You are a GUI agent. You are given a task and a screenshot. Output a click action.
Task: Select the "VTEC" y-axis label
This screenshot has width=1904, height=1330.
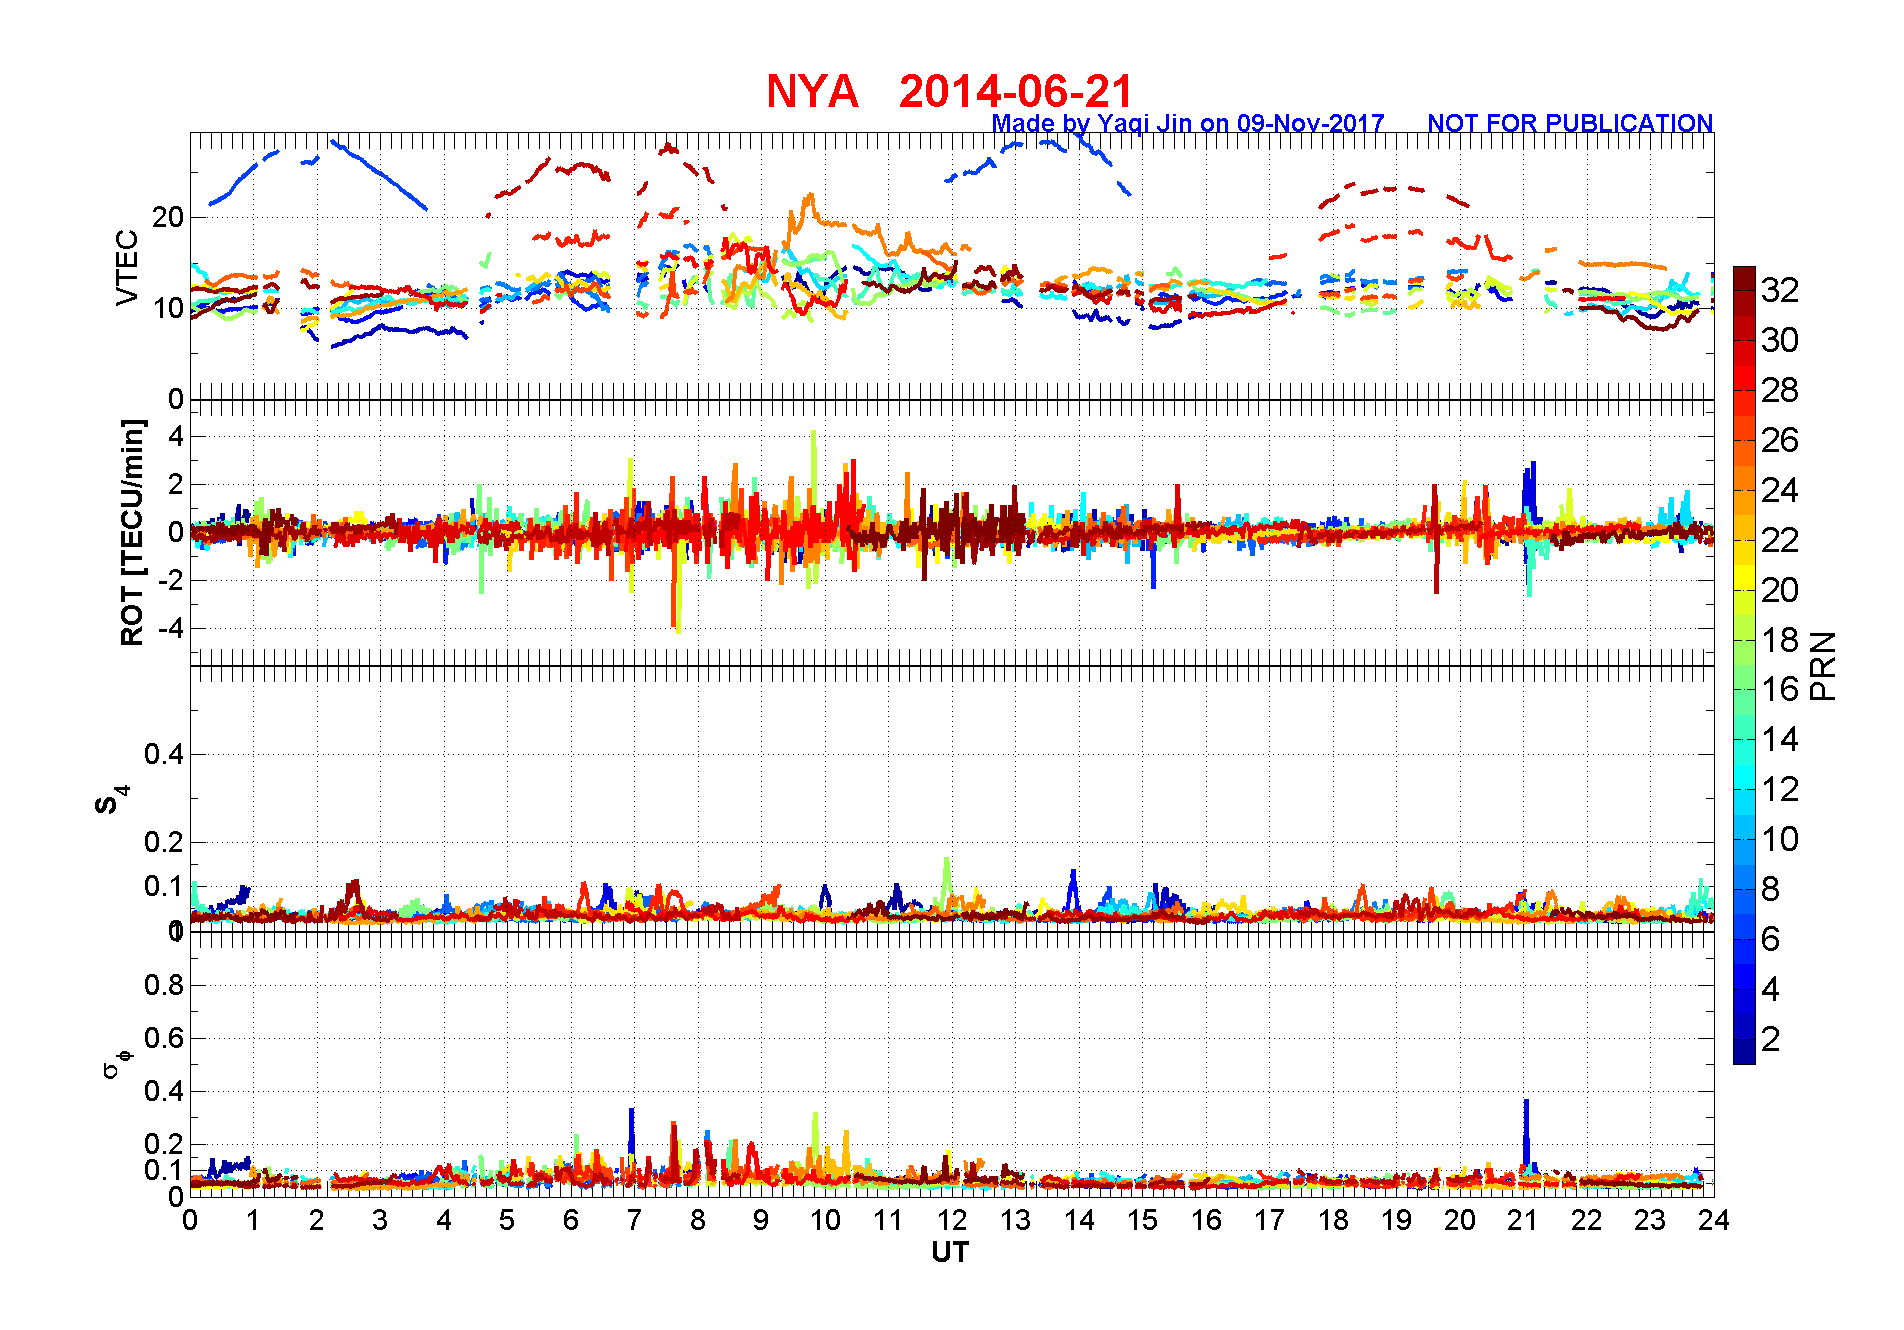click(x=127, y=267)
